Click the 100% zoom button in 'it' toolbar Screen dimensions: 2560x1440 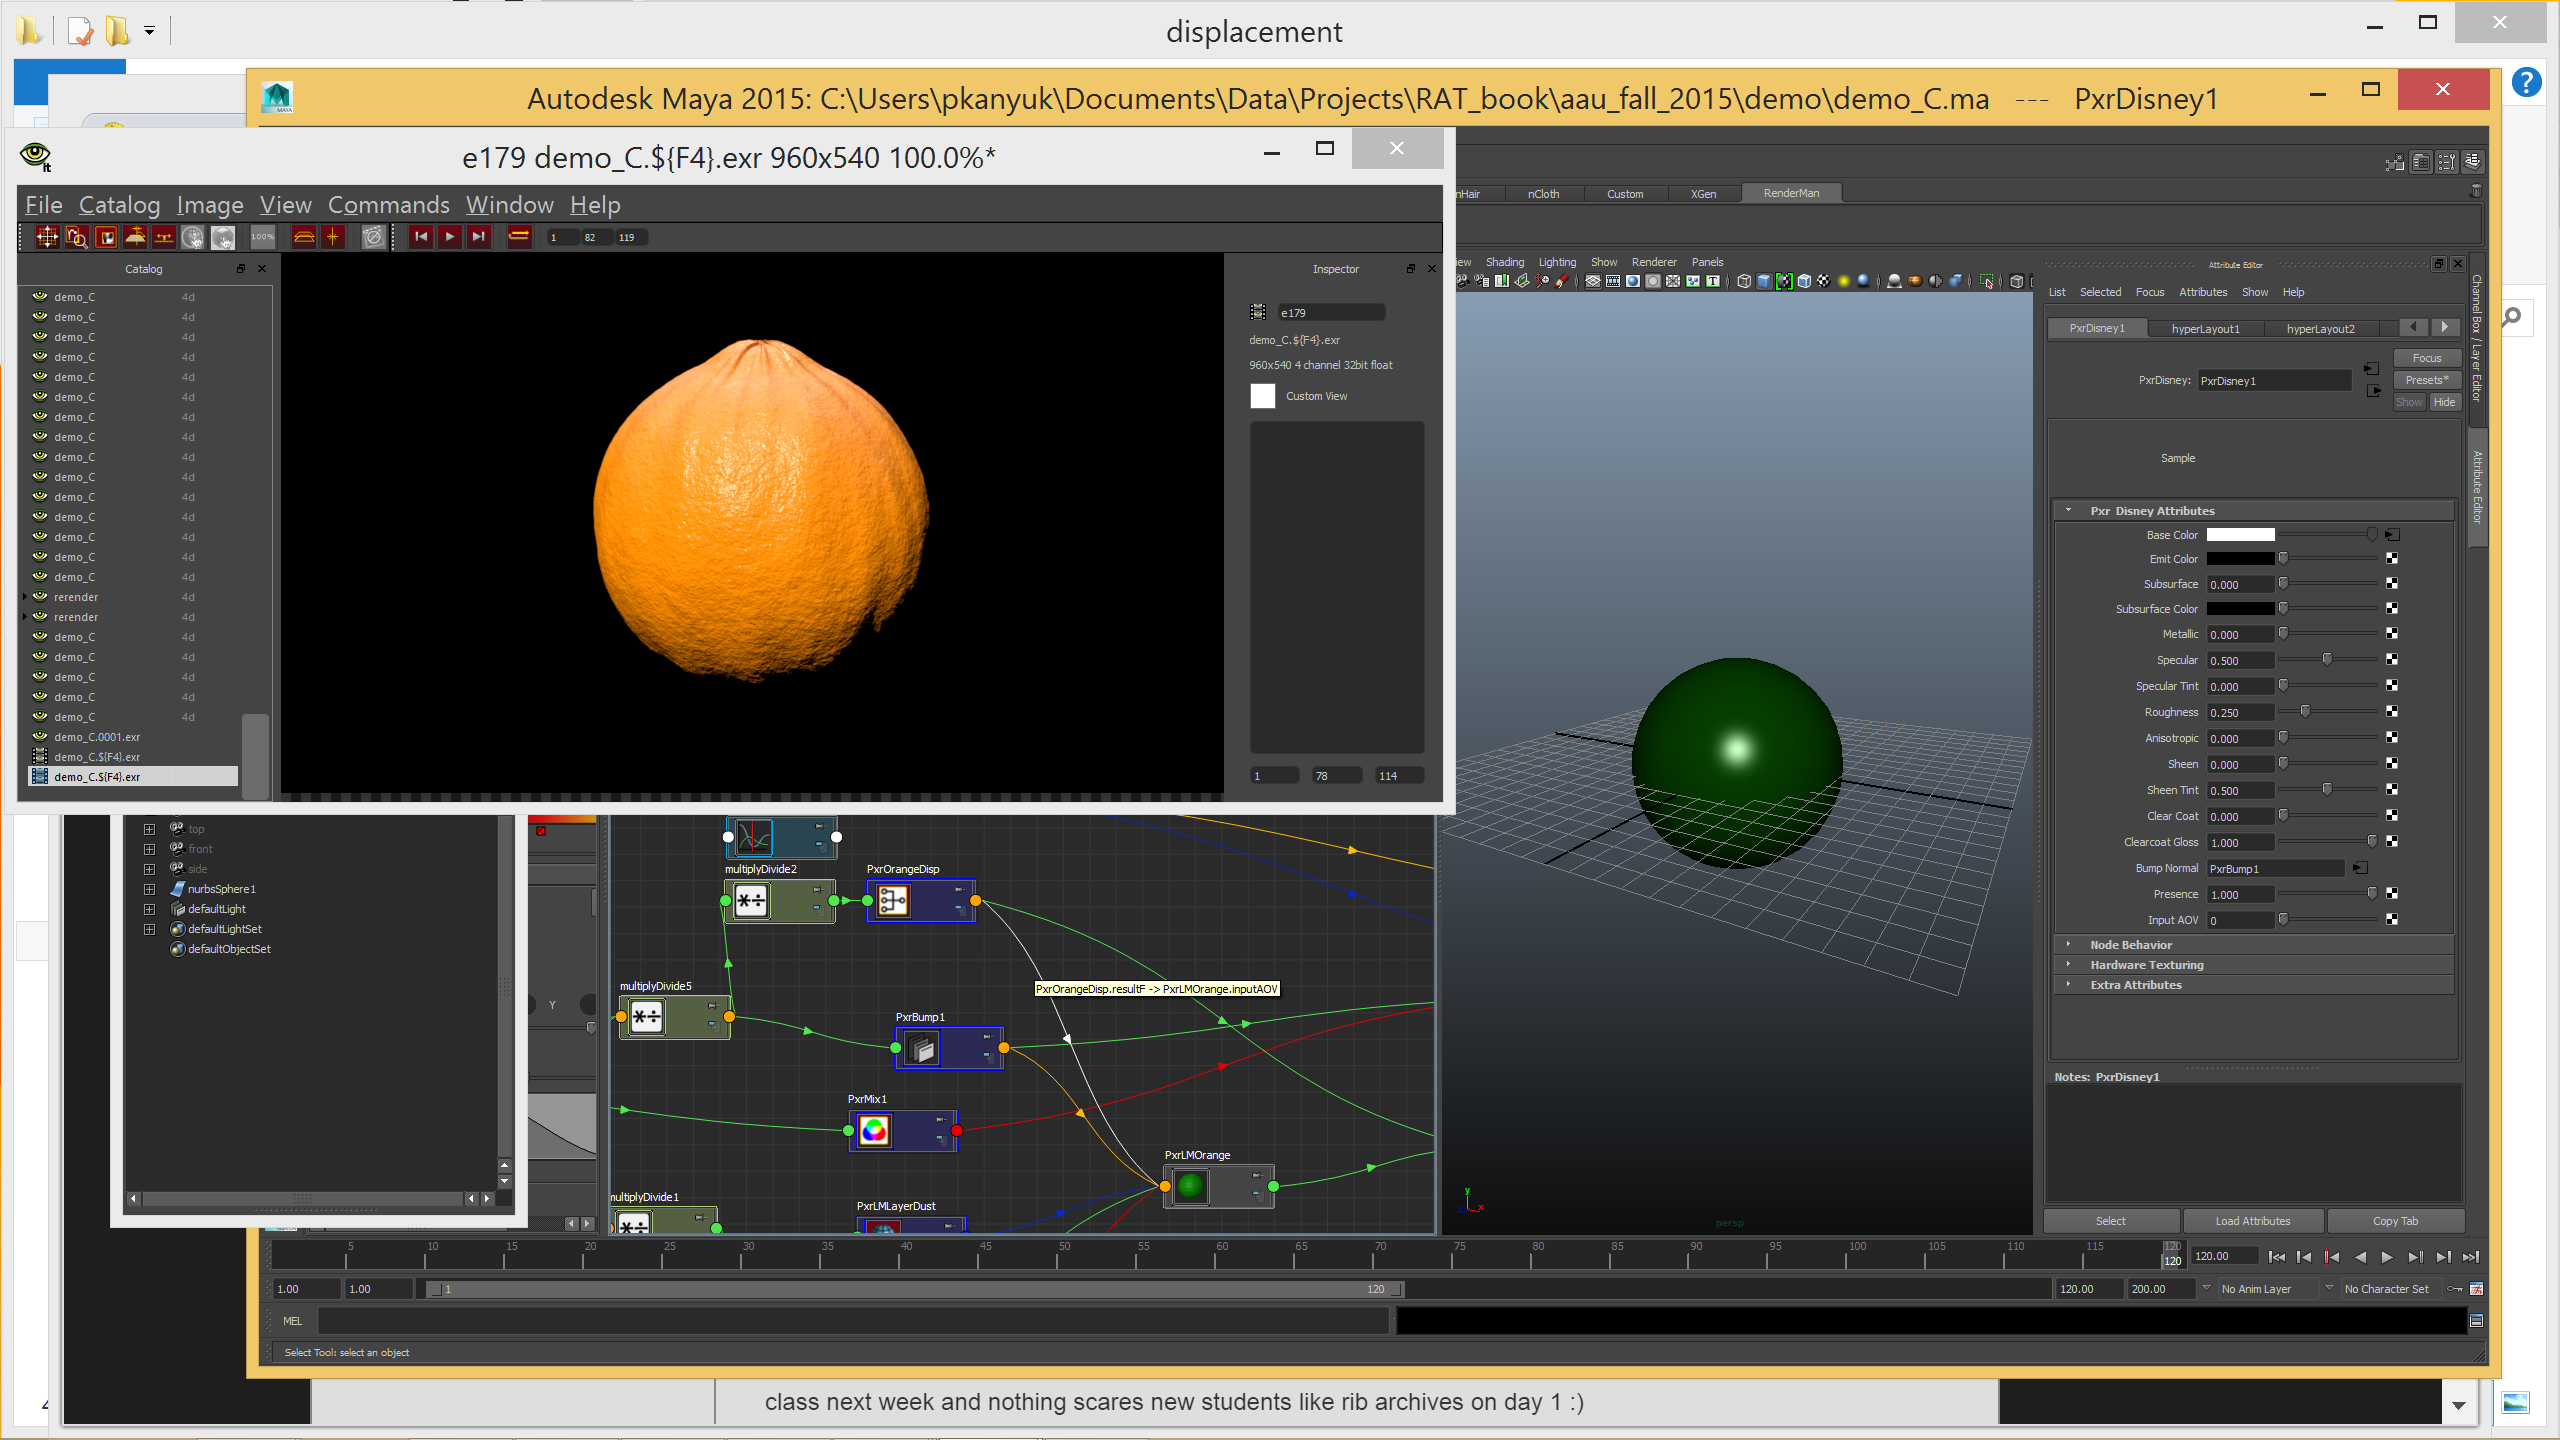point(262,237)
